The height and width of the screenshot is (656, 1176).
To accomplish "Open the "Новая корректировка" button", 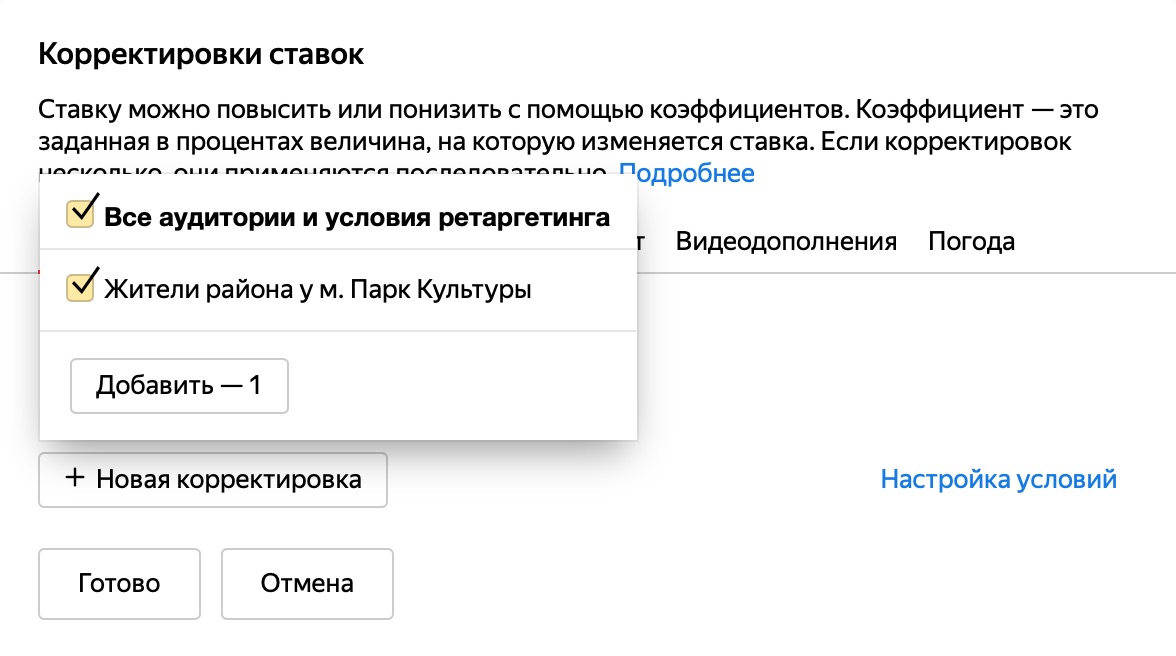I will [x=213, y=480].
